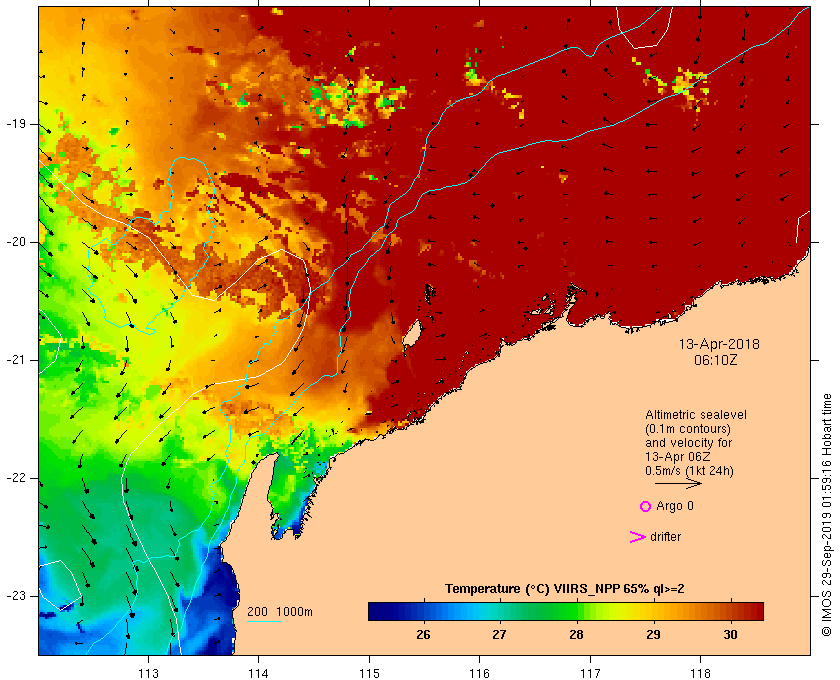
Task: Click the 200 1000m depth label
Action: point(280,612)
